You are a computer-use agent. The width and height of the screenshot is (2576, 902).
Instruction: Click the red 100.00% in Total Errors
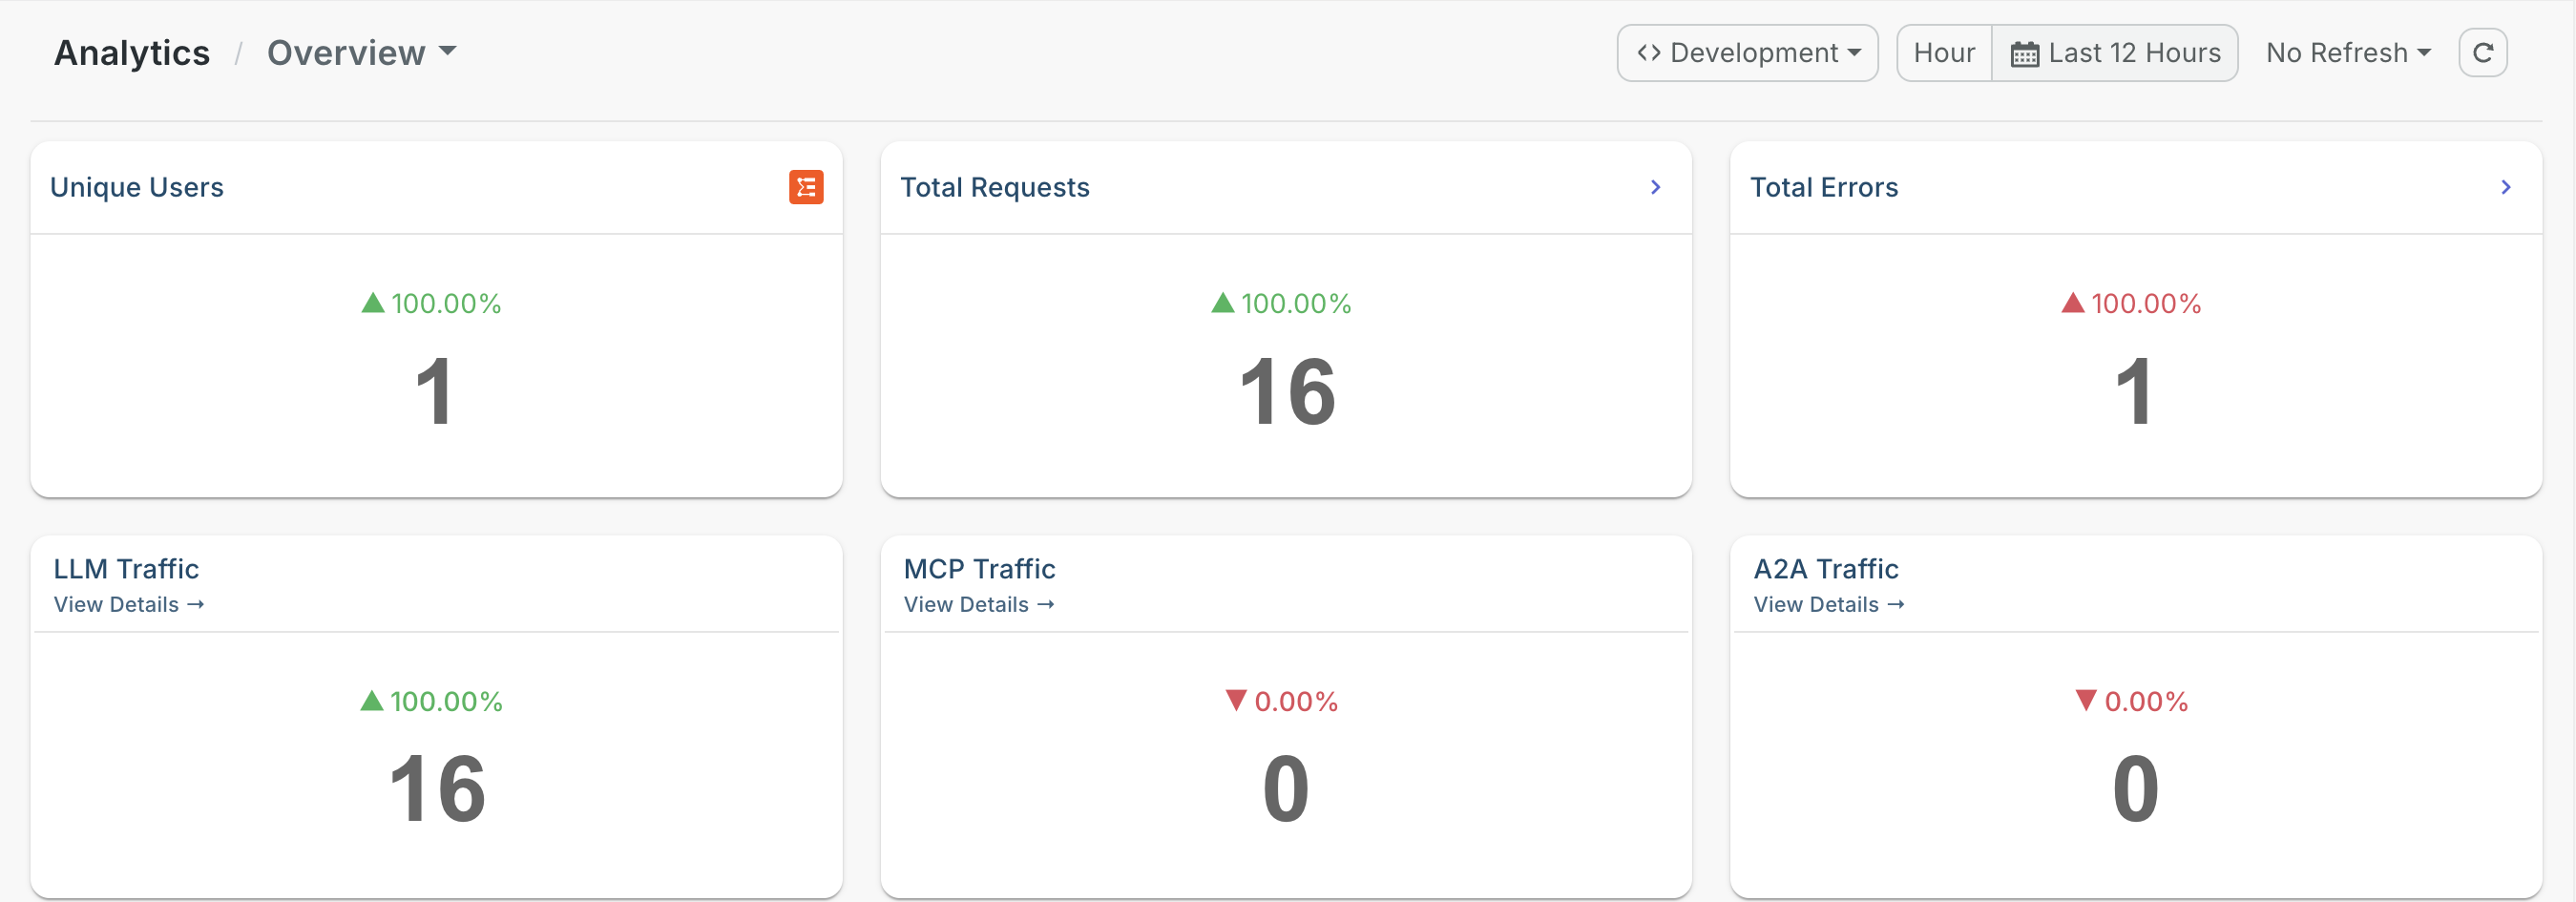coord(2132,304)
